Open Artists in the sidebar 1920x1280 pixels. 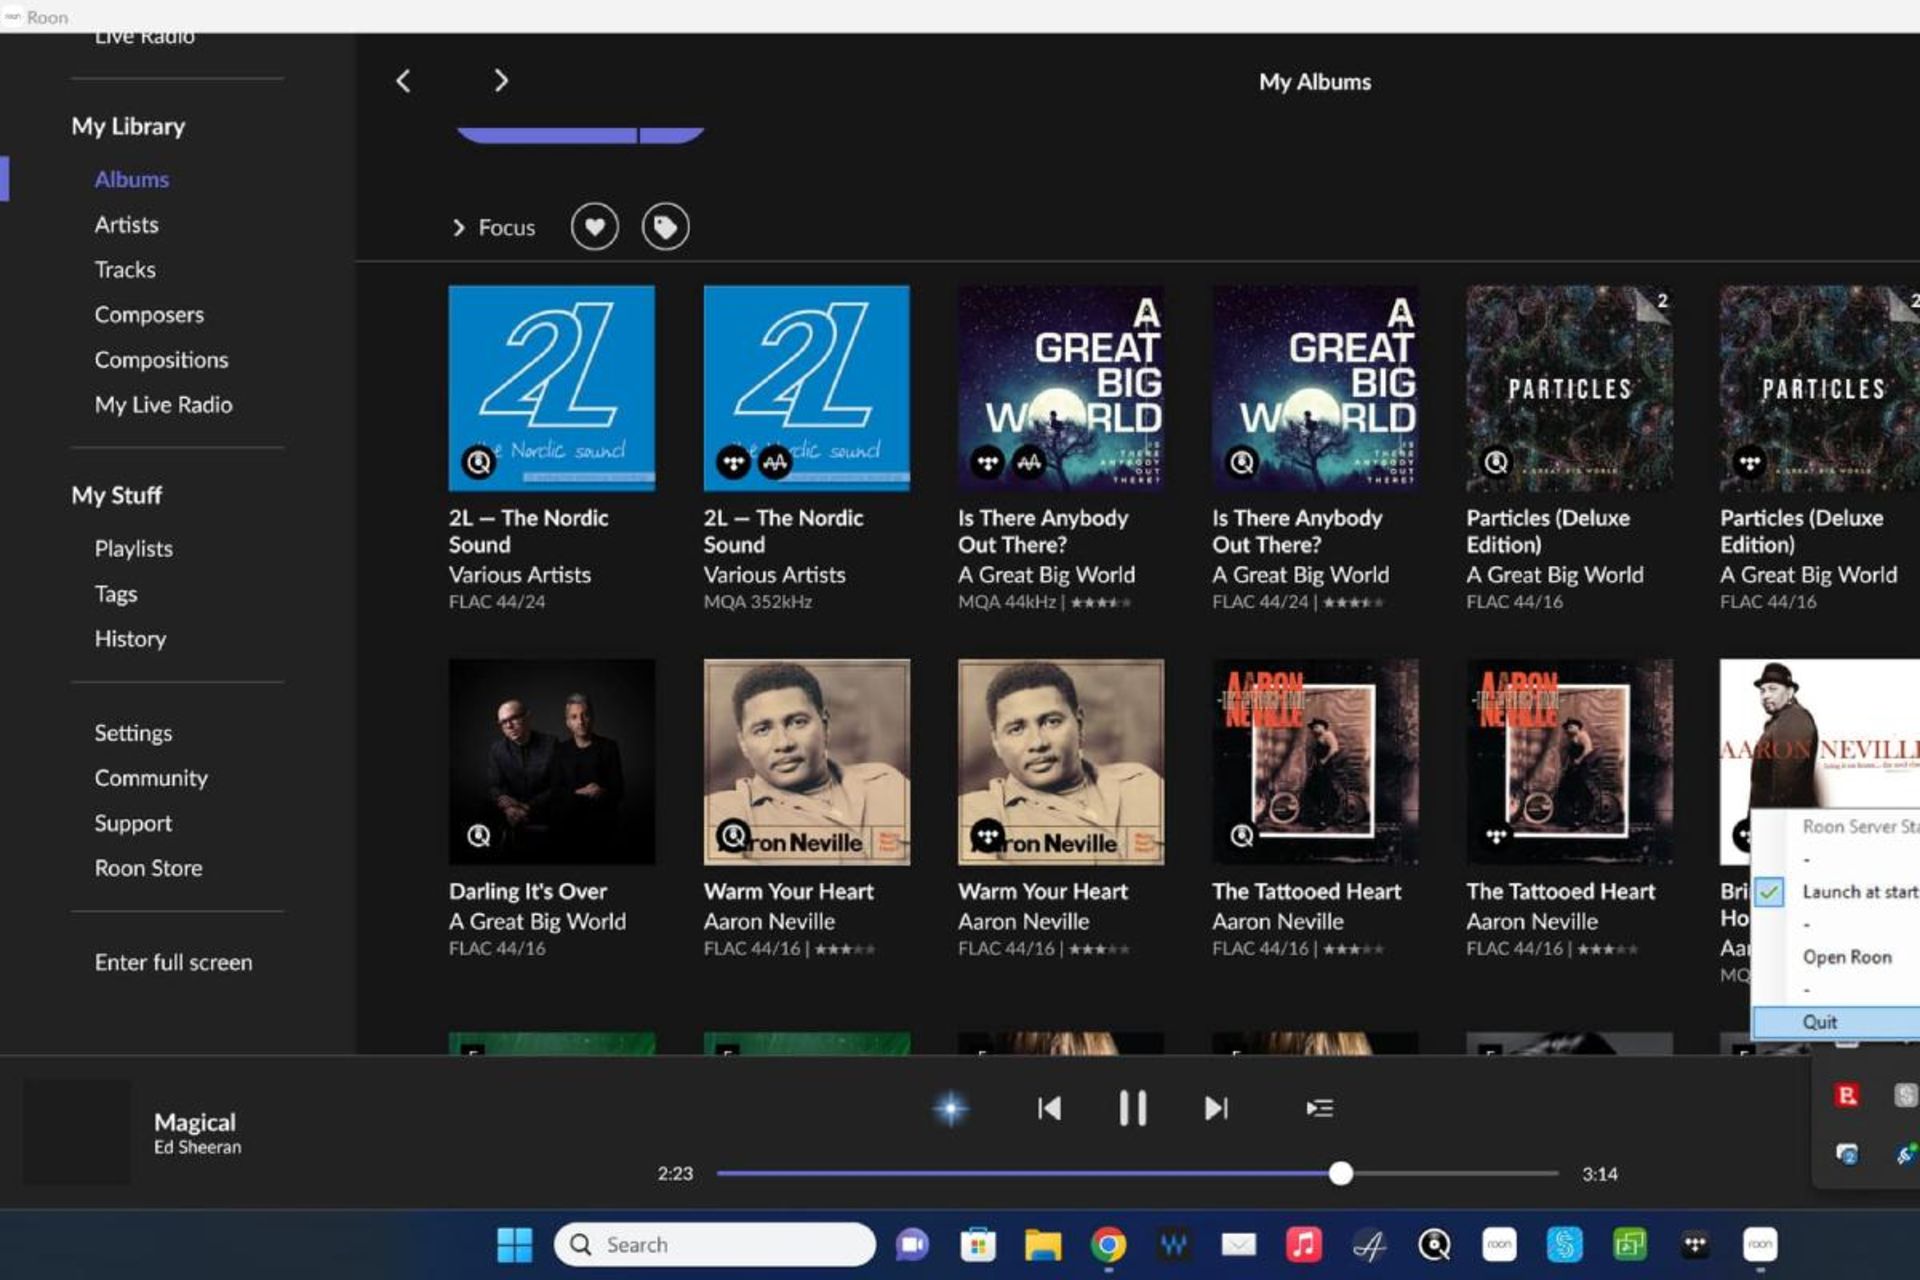coord(126,224)
